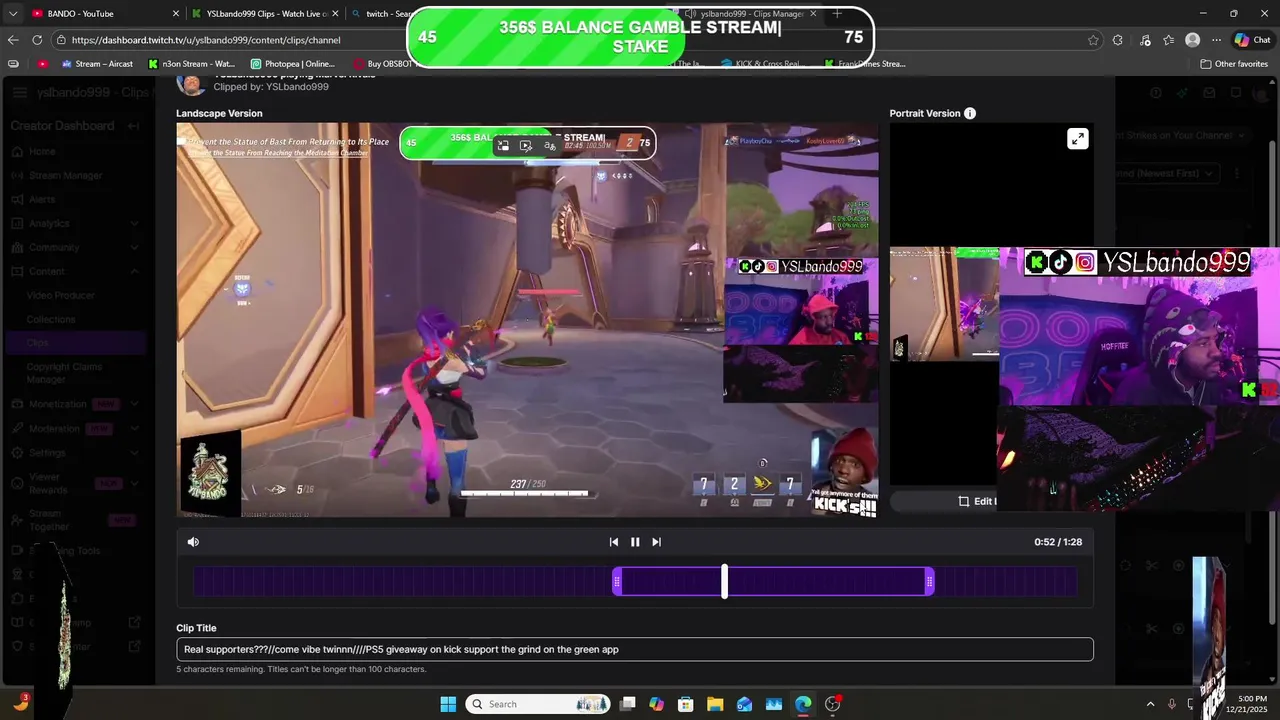Mute the clip with the volume icon
The image size is (1280, 720).
pos(193,542)
